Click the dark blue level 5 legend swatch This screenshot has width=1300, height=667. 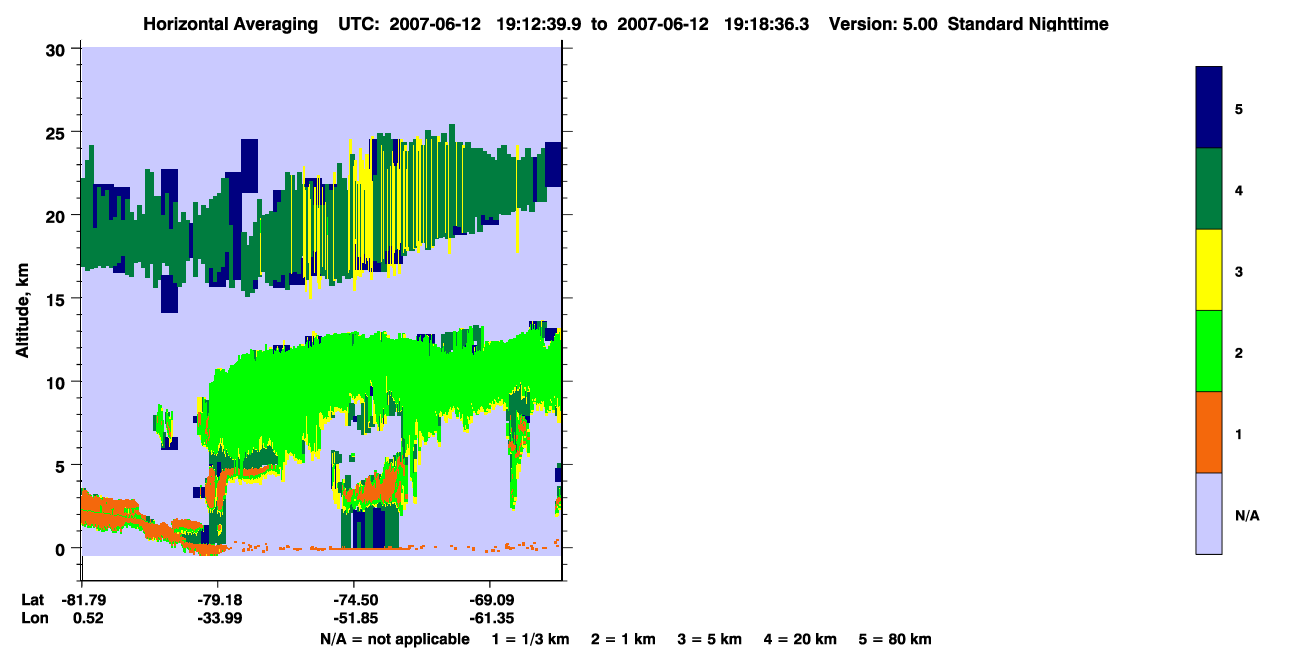tap(1209, 107)
